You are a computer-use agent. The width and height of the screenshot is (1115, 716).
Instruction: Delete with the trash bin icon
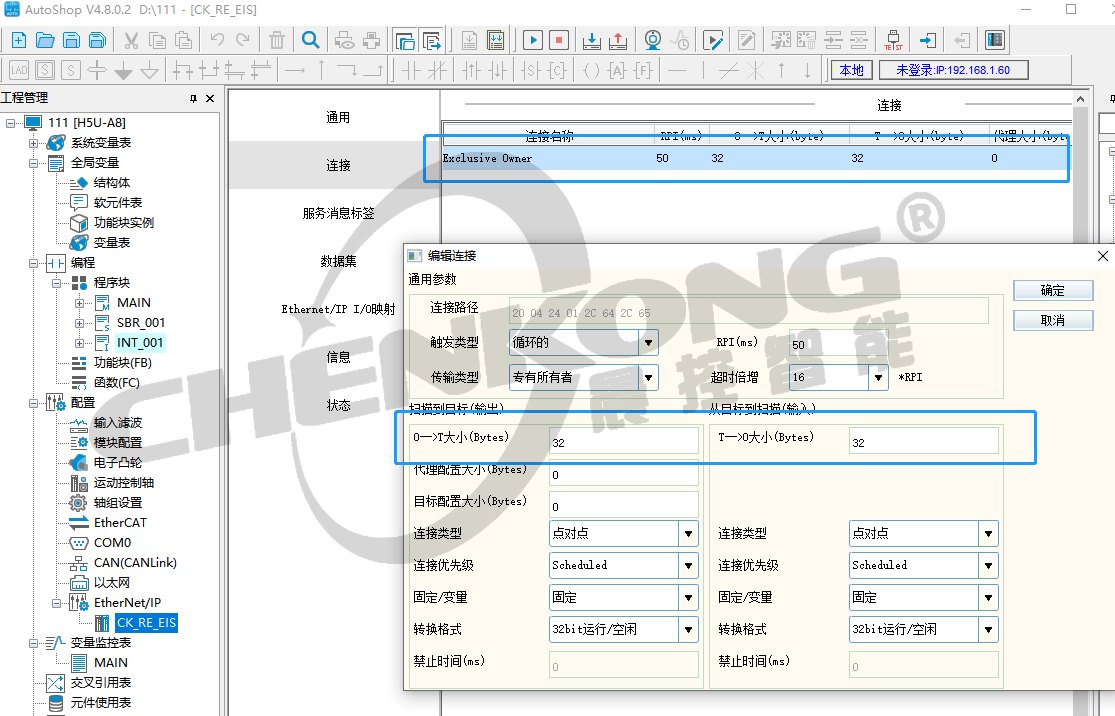277,40
